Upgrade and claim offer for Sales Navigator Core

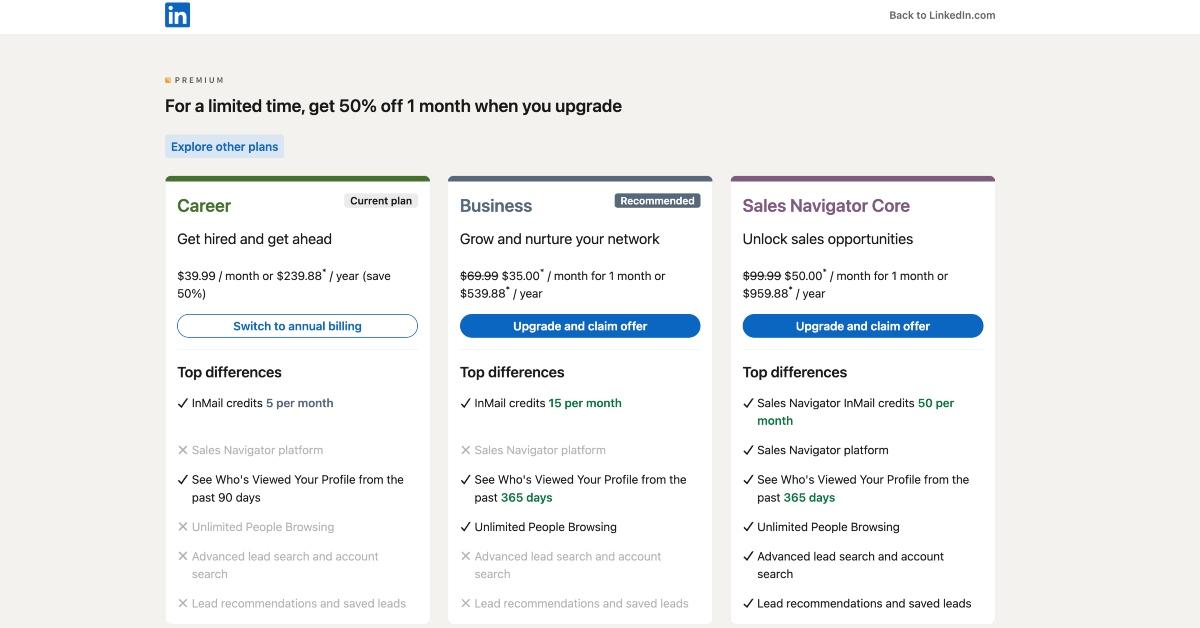coord(862,326)
